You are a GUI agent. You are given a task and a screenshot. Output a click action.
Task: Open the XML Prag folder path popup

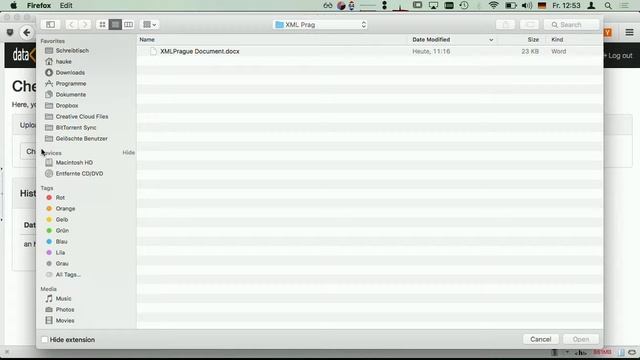(x=320, y=24)
